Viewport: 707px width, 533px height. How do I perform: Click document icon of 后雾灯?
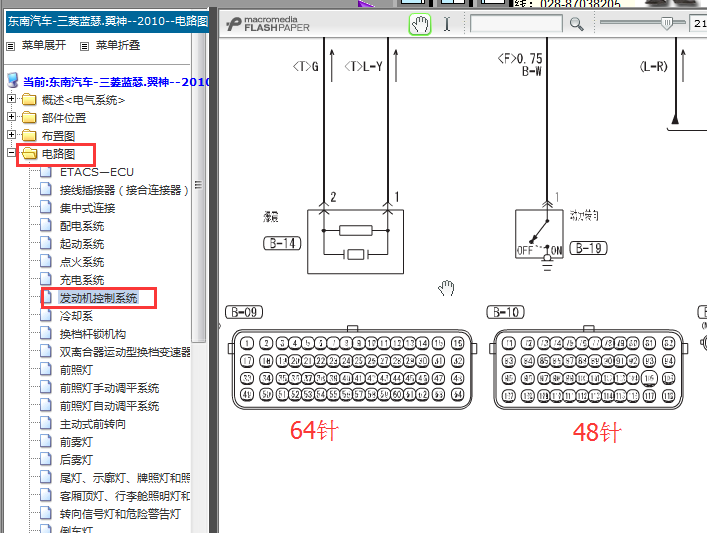[x=46, y=459]
